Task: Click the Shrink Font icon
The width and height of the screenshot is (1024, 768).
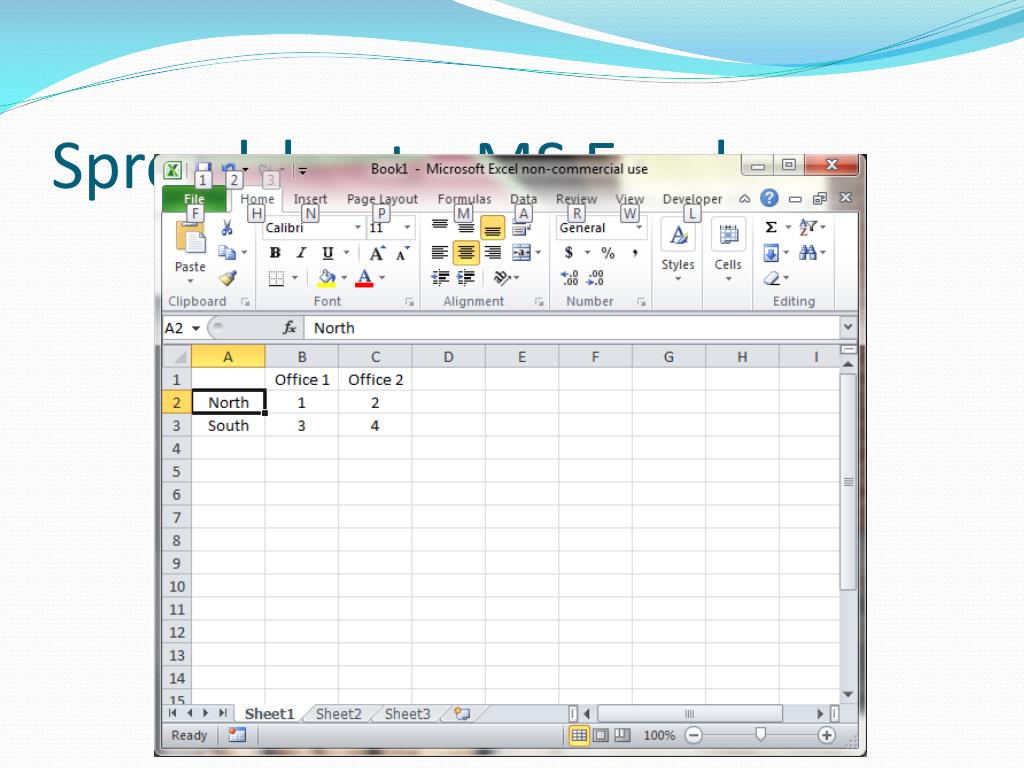Action: pos(402,253)
